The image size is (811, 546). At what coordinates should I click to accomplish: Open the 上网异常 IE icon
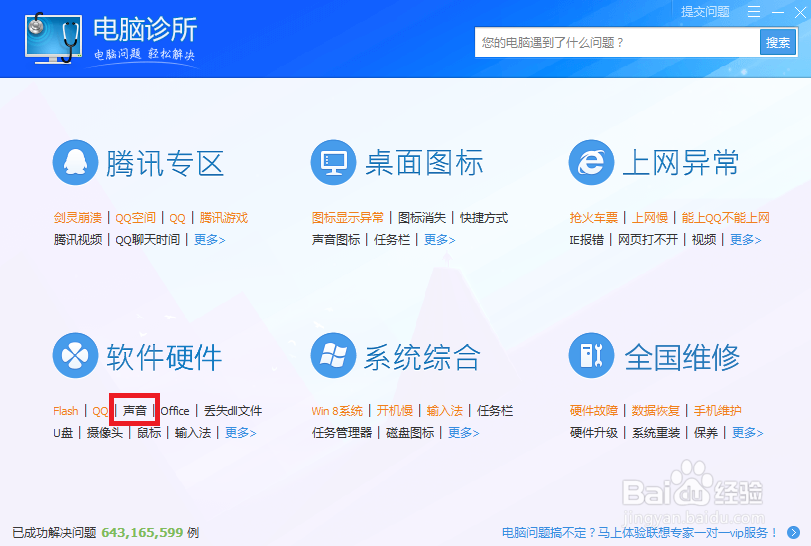click(591, 162)
